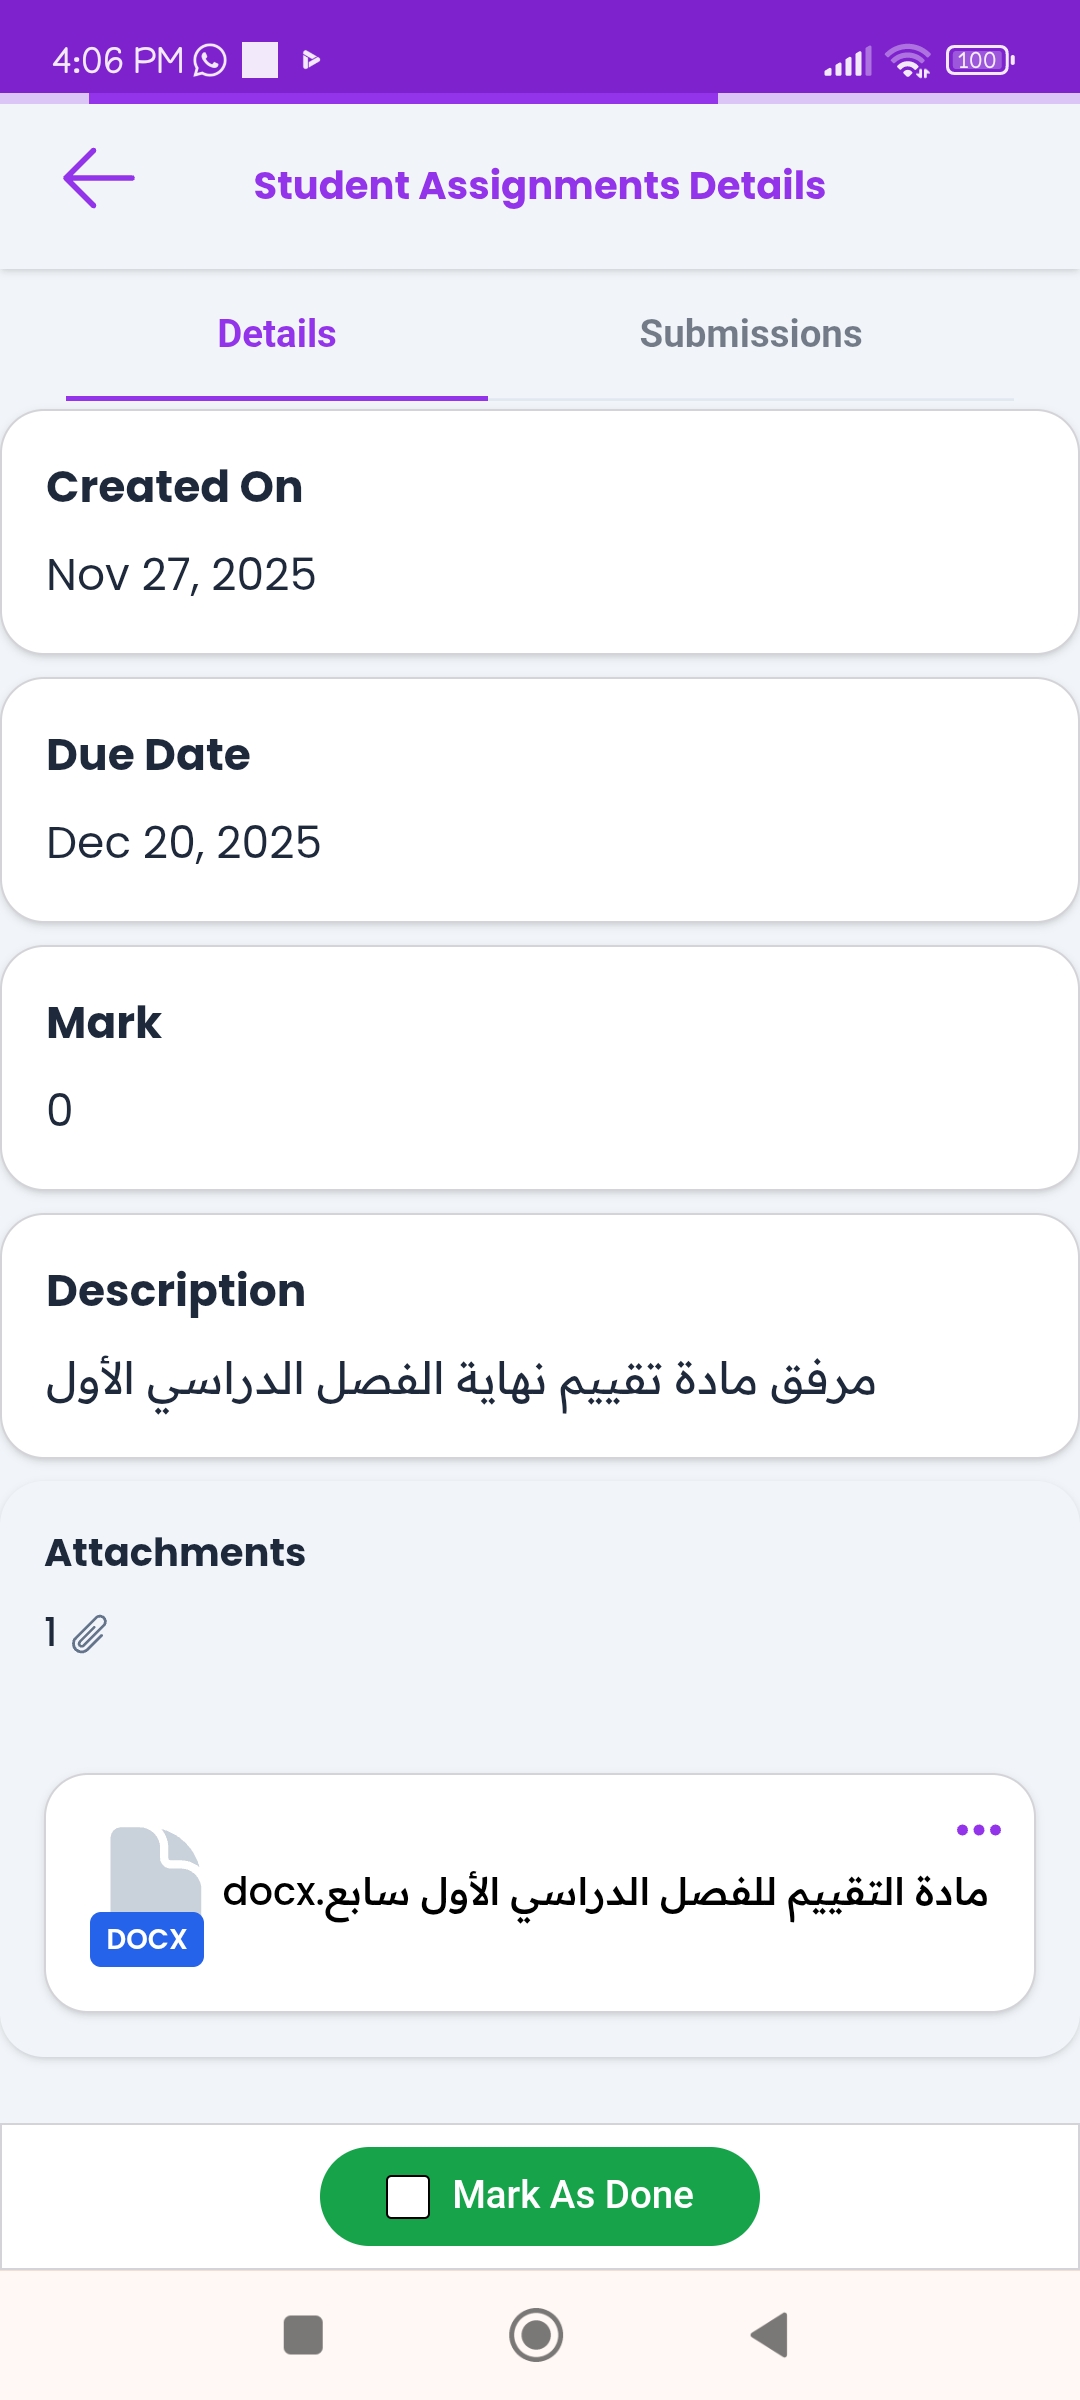Tap the Arabic Description text
Image resolution: width=1080 pixels, height=2400 pixels.
click(461, 1381)
